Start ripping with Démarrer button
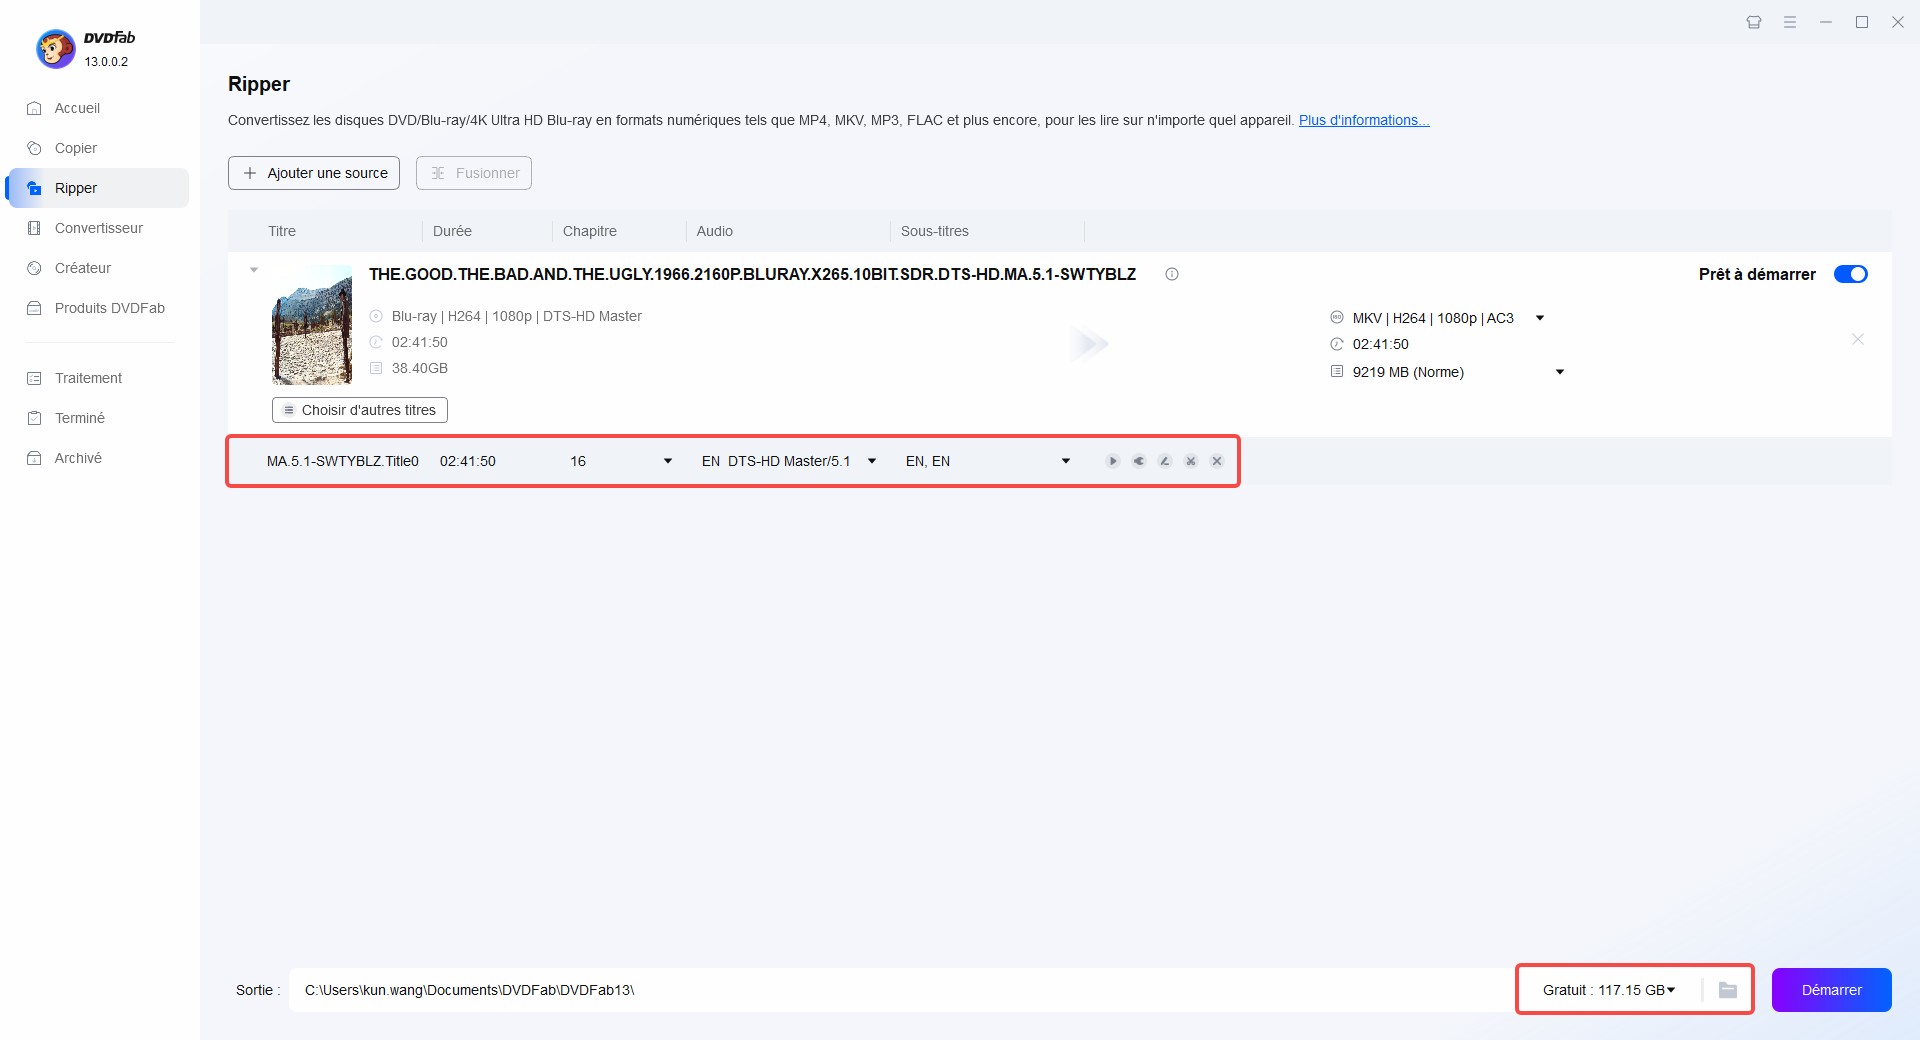Viewport: 1920px width, 1040px height. pyautogui.click(x=1831, y=990)
